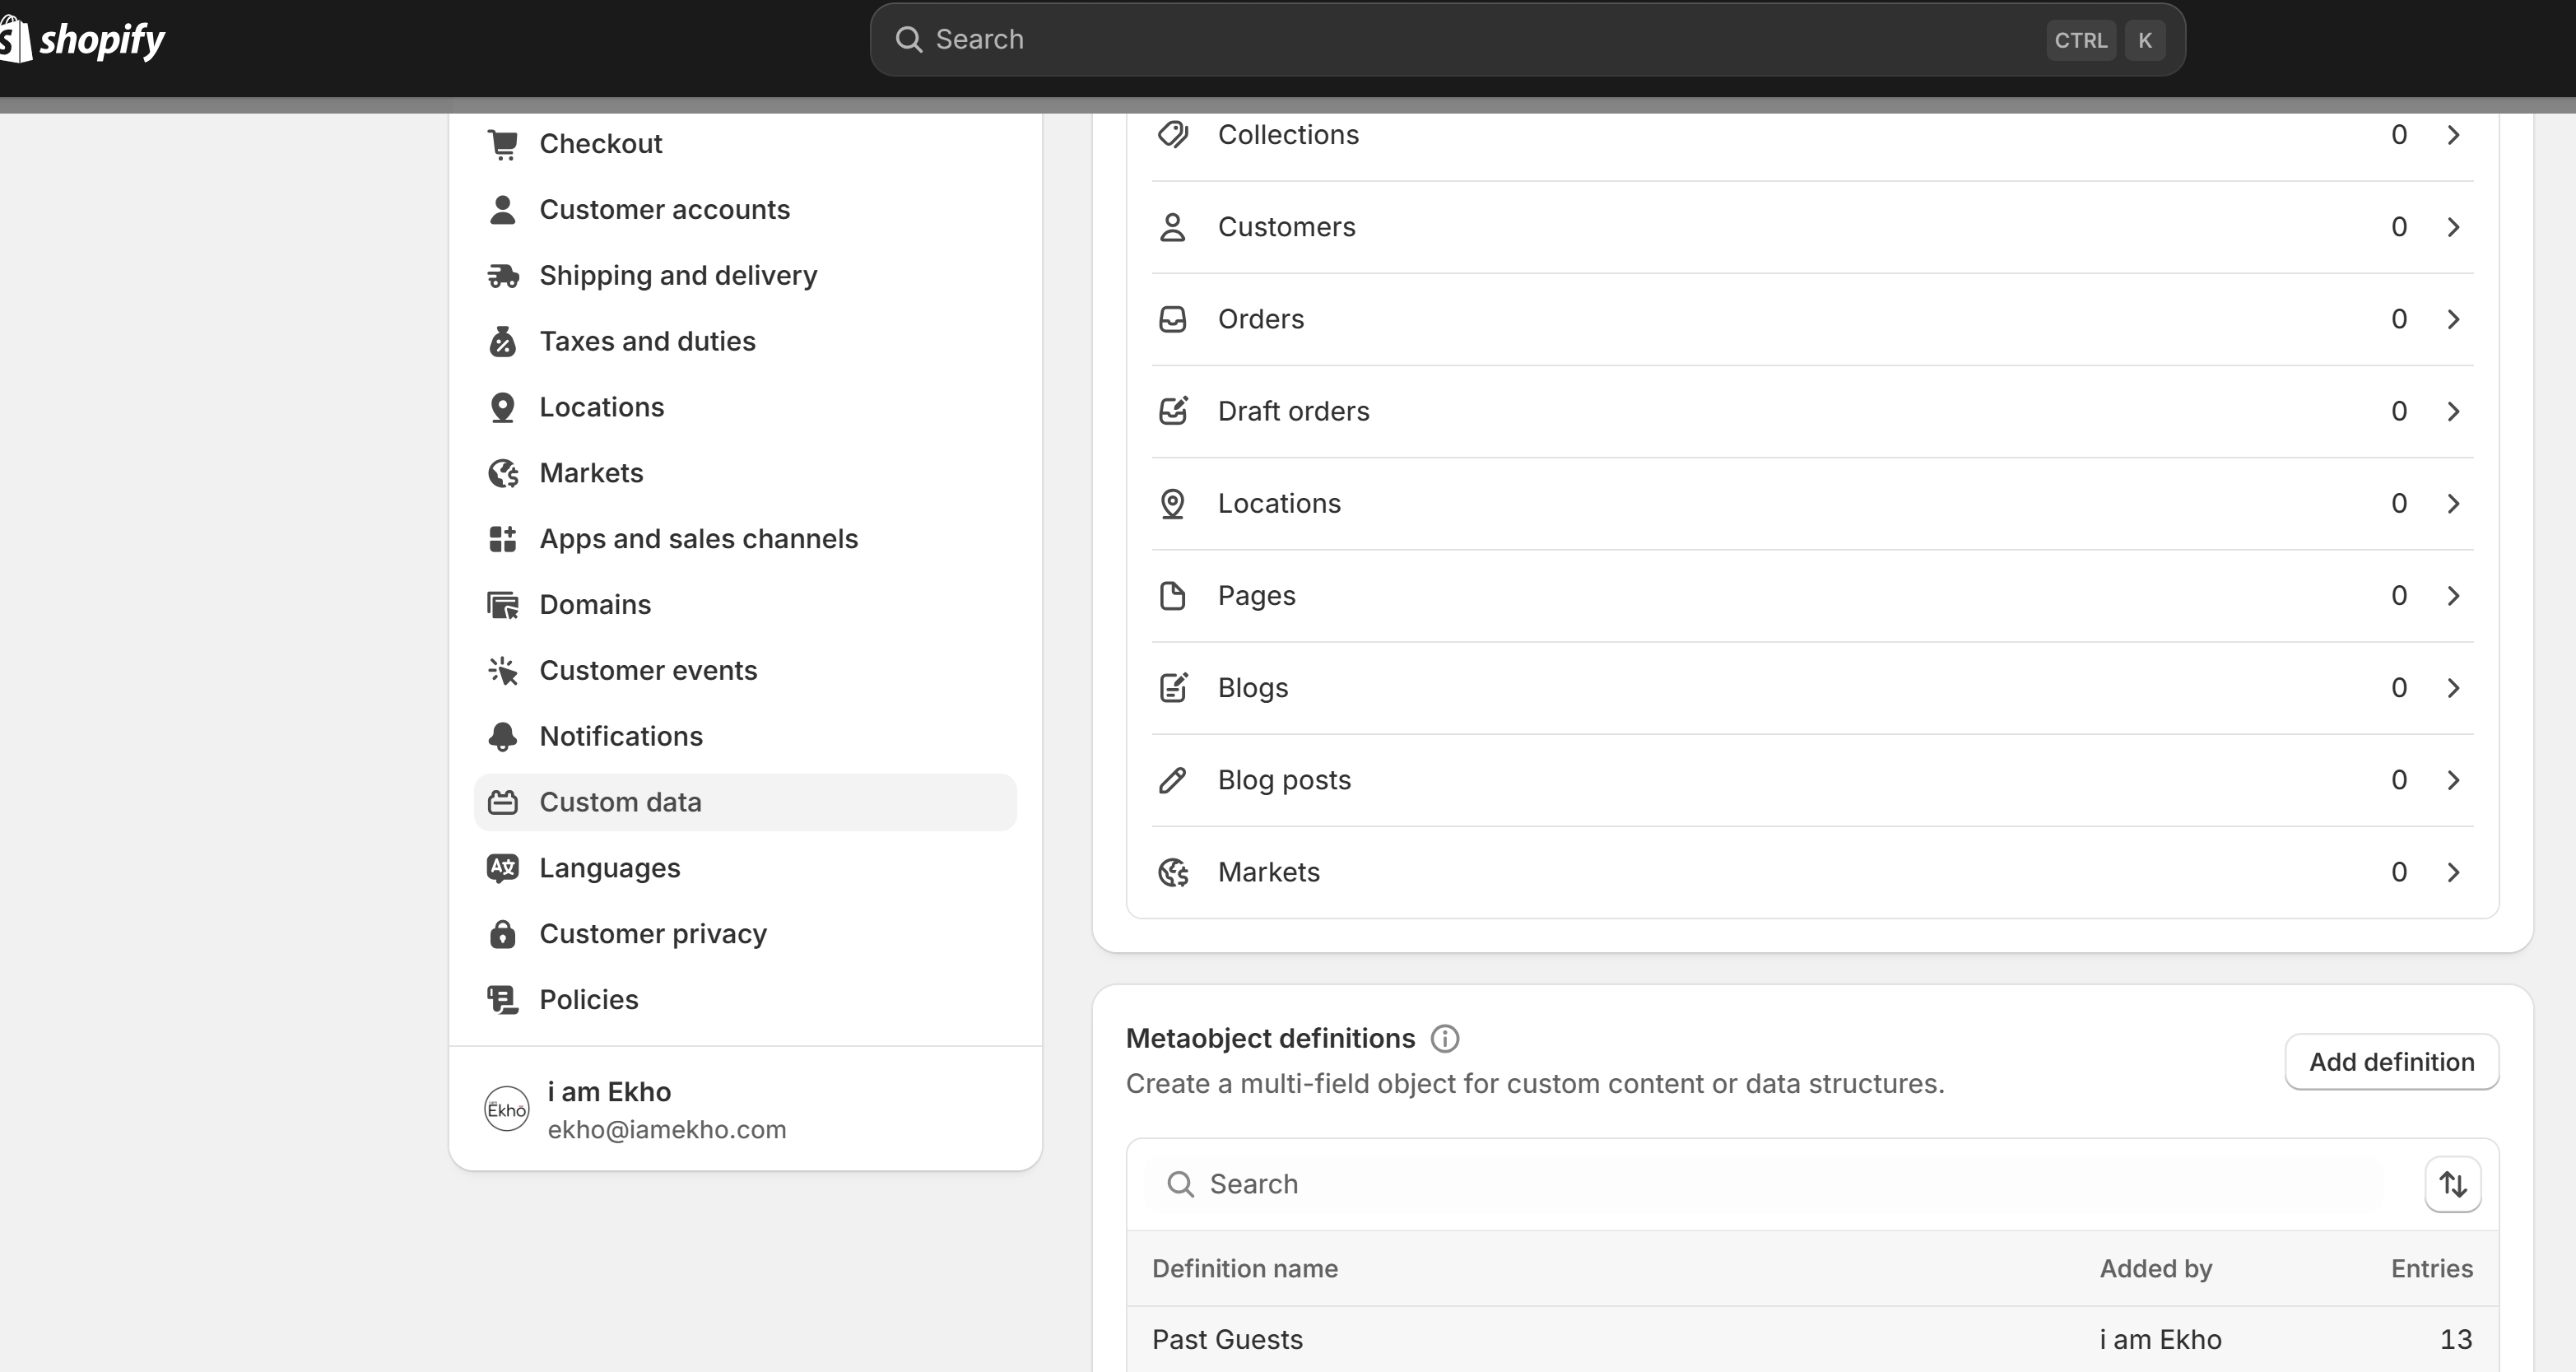Click the Customer privacy lock icon
2576x1372 pixels.
(x=503, y=934)
